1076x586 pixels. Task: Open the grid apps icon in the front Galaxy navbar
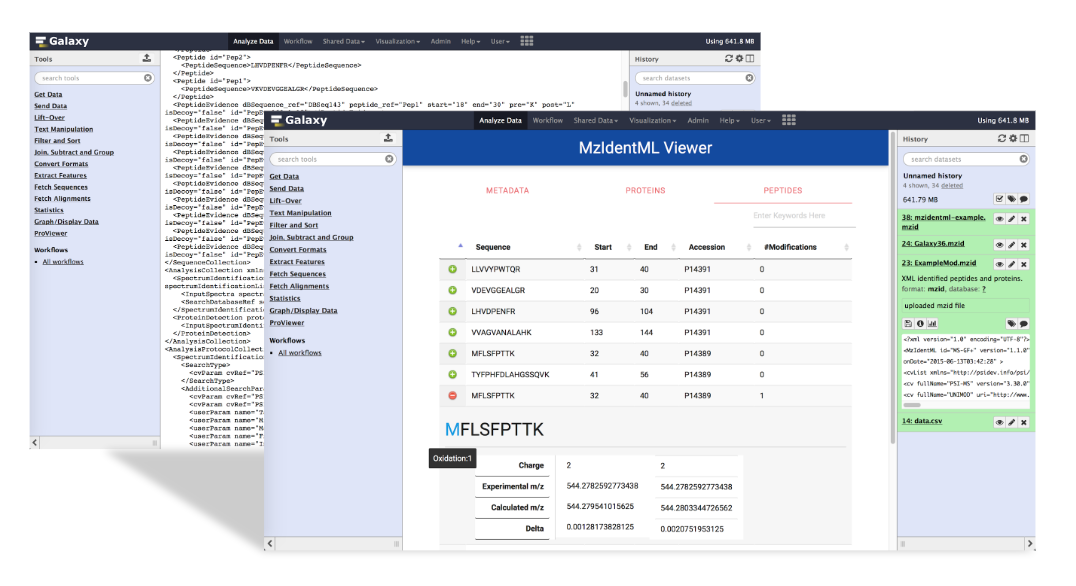point(789,120)
